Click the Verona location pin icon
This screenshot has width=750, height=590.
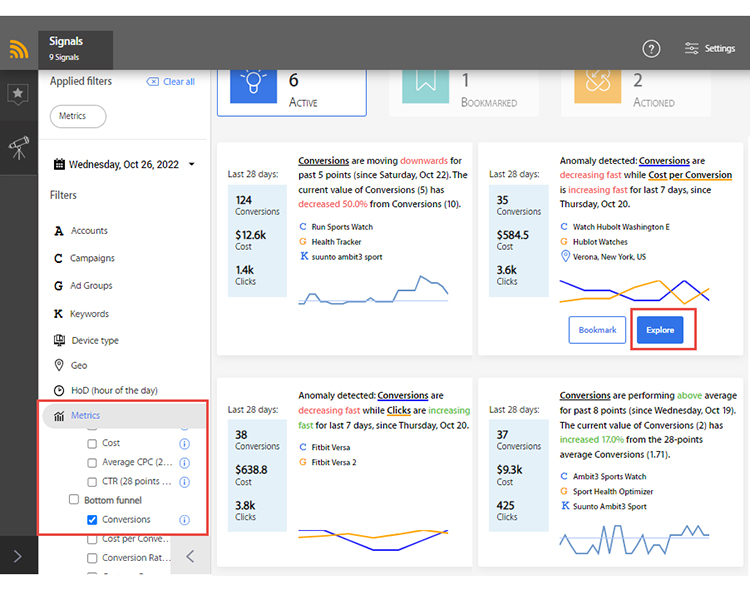tap(565, 256)
